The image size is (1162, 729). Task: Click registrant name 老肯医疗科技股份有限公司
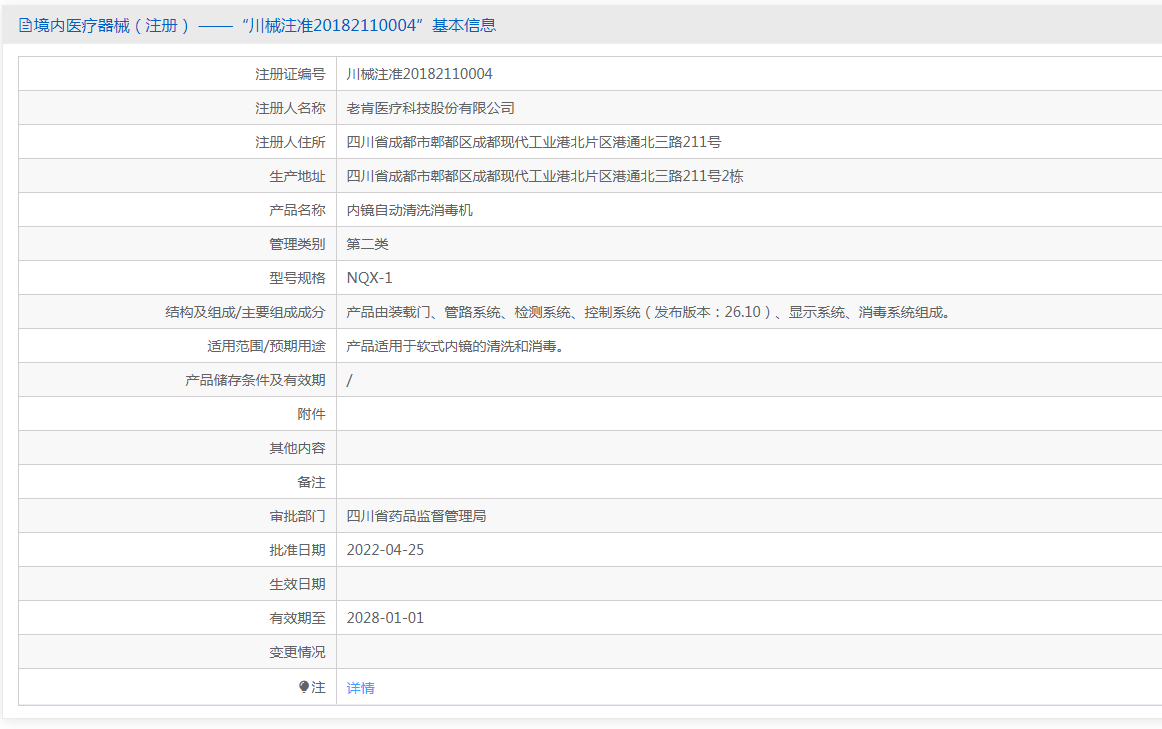[430, 108]
